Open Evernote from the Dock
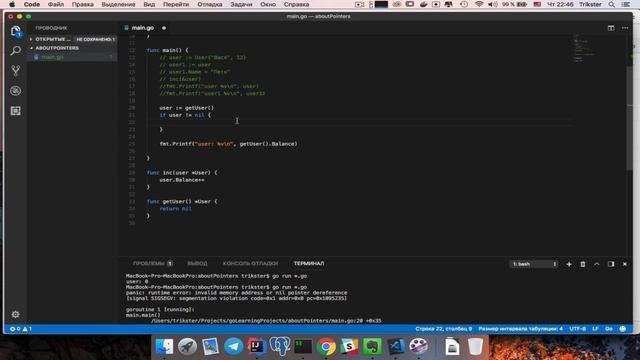 pos(372,347)
